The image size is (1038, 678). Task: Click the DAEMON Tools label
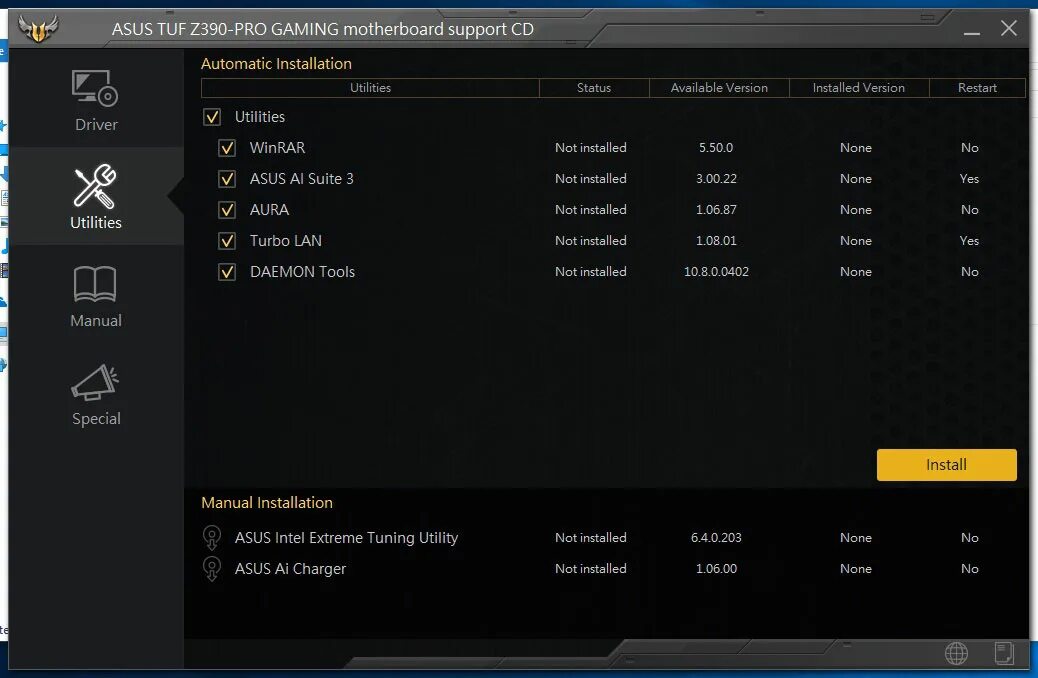(x=303, y=272)
